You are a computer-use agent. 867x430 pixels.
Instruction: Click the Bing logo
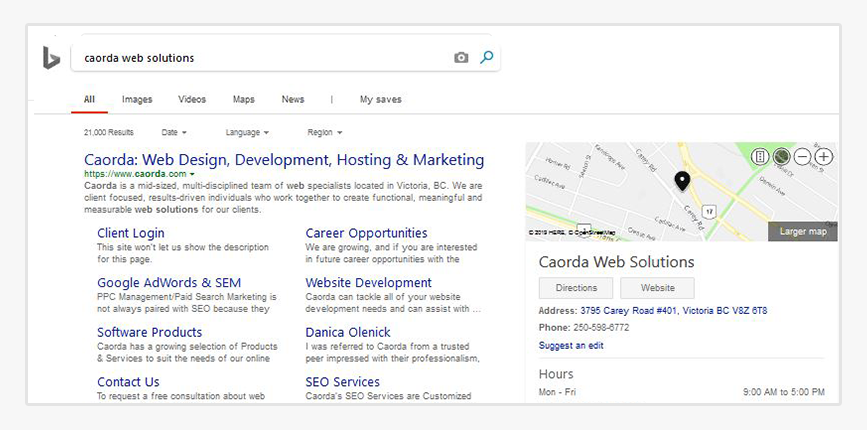tap(51, 57)
